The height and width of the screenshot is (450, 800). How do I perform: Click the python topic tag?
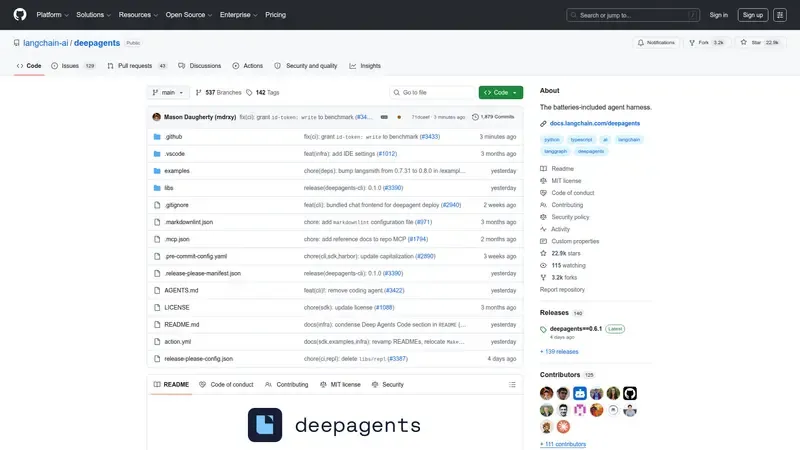point(552,139)
